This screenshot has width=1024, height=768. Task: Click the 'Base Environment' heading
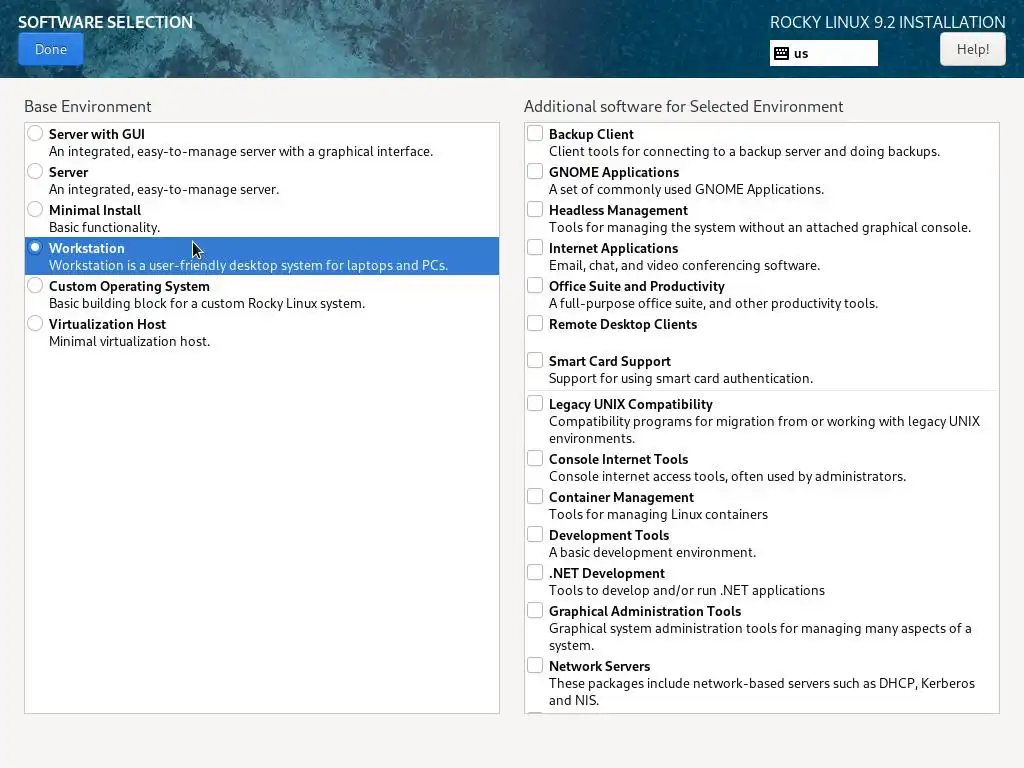click(88, 106)
